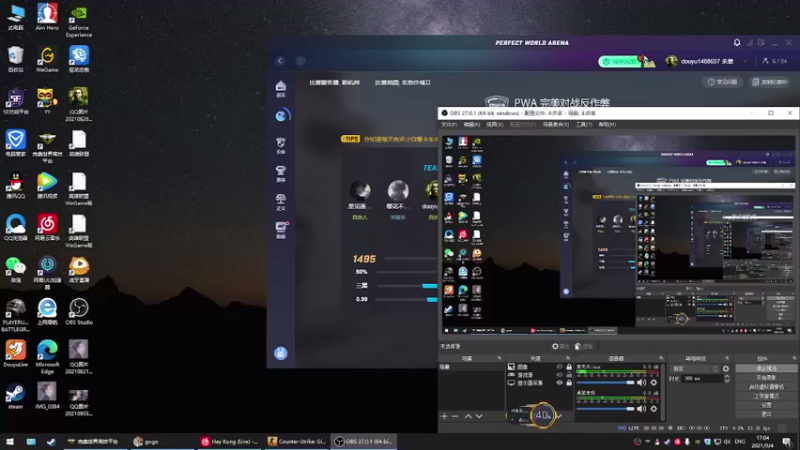Screen dimensions: 800x450
Task: Expand the douyu1488657 account dropdown
Action: click(x=745, y=61)
